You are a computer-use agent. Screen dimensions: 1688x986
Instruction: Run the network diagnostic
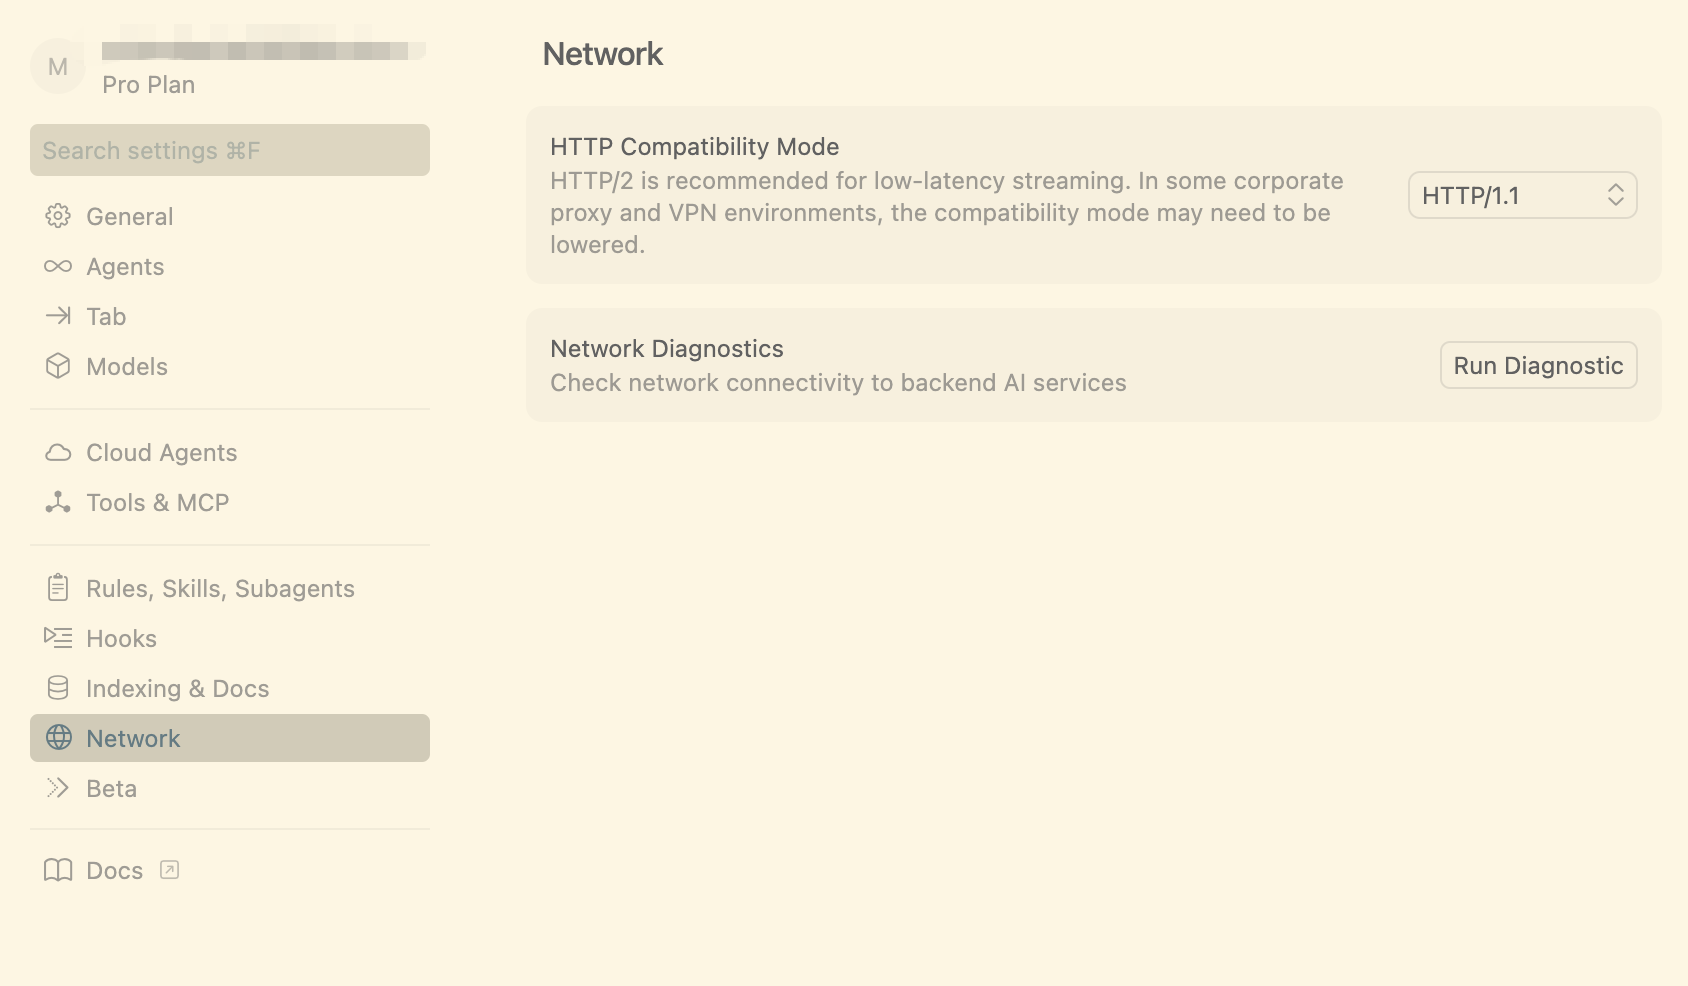pos(1537,366)
